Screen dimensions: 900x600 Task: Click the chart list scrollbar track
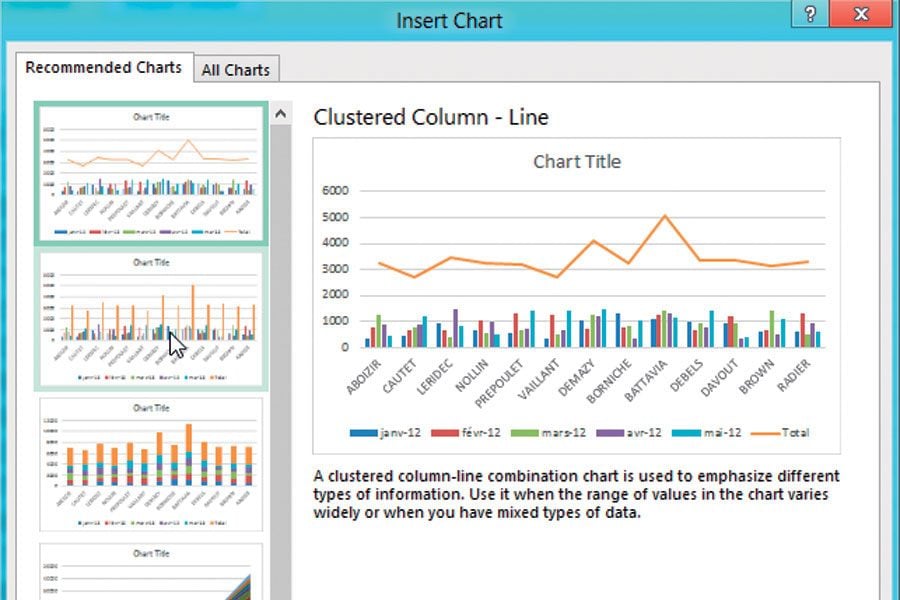pyautogui.click(x=280, y=362)
